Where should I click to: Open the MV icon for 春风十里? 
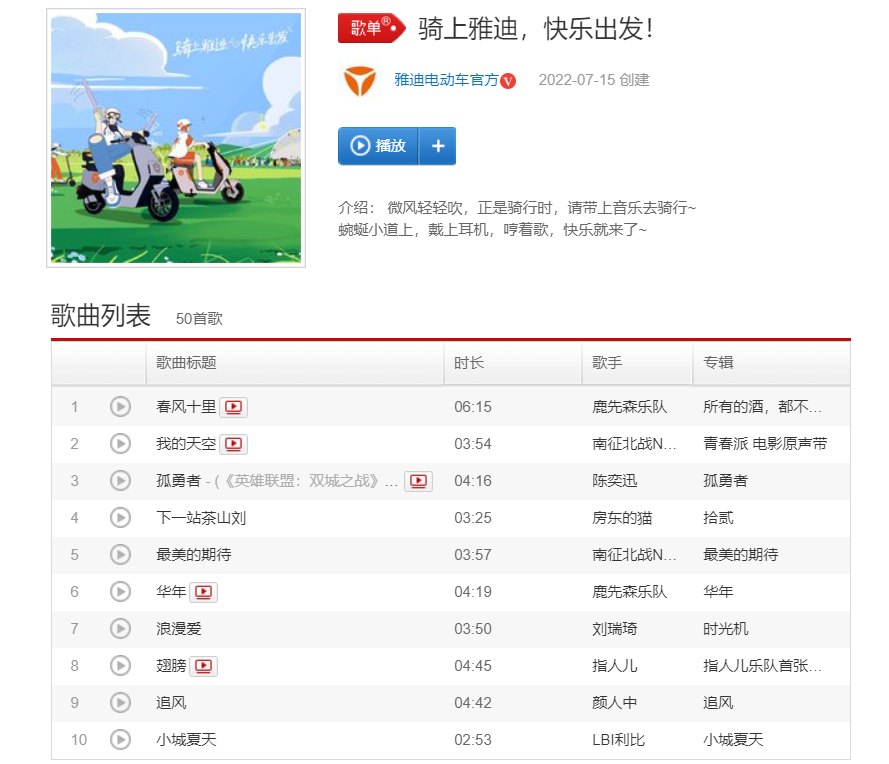click(233, 407)
